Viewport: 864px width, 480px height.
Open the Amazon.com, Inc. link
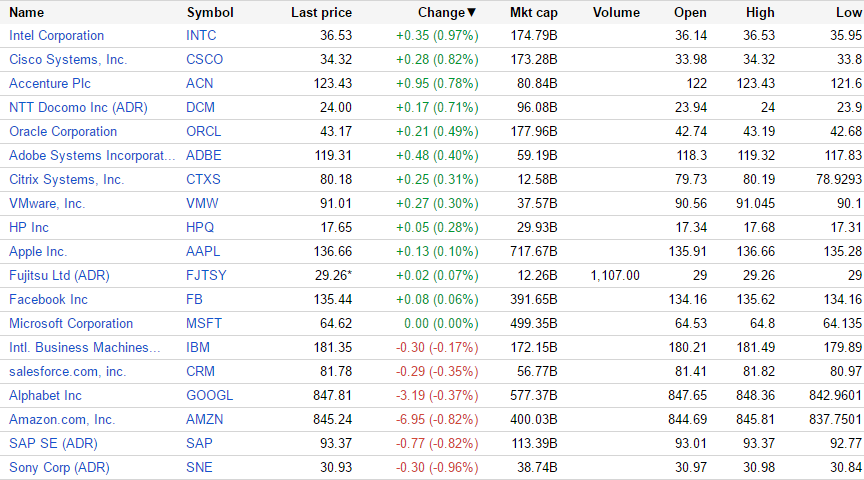[62, 419]
